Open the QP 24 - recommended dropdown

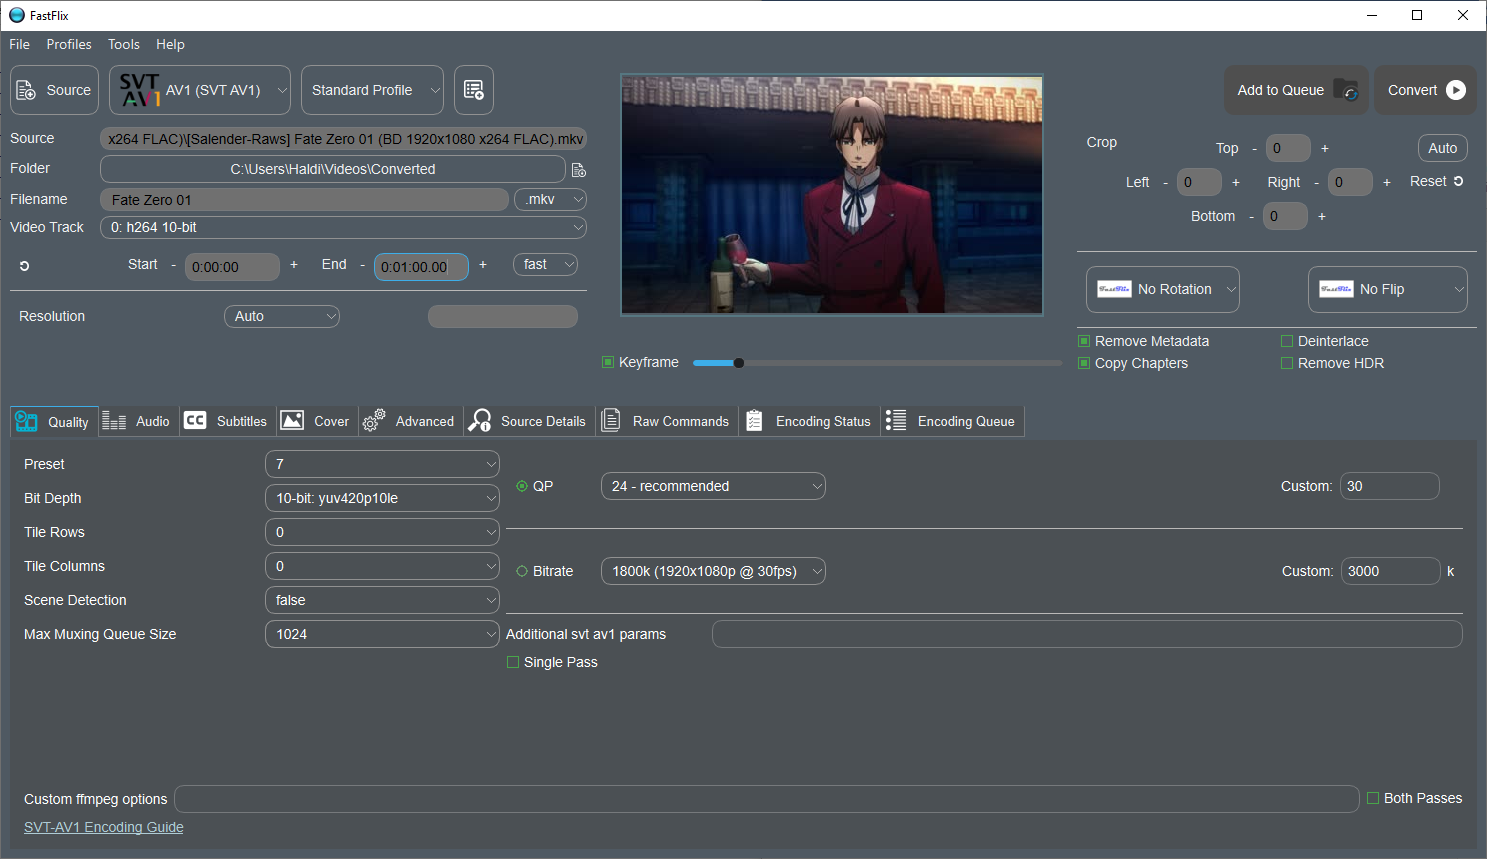pyautogui.click(x=713, y=486)
